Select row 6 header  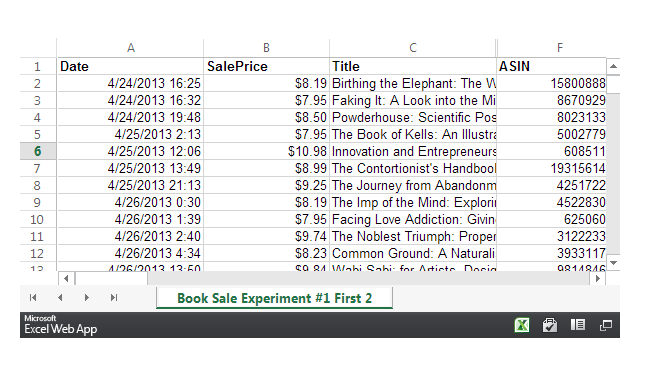click(38, 151)
